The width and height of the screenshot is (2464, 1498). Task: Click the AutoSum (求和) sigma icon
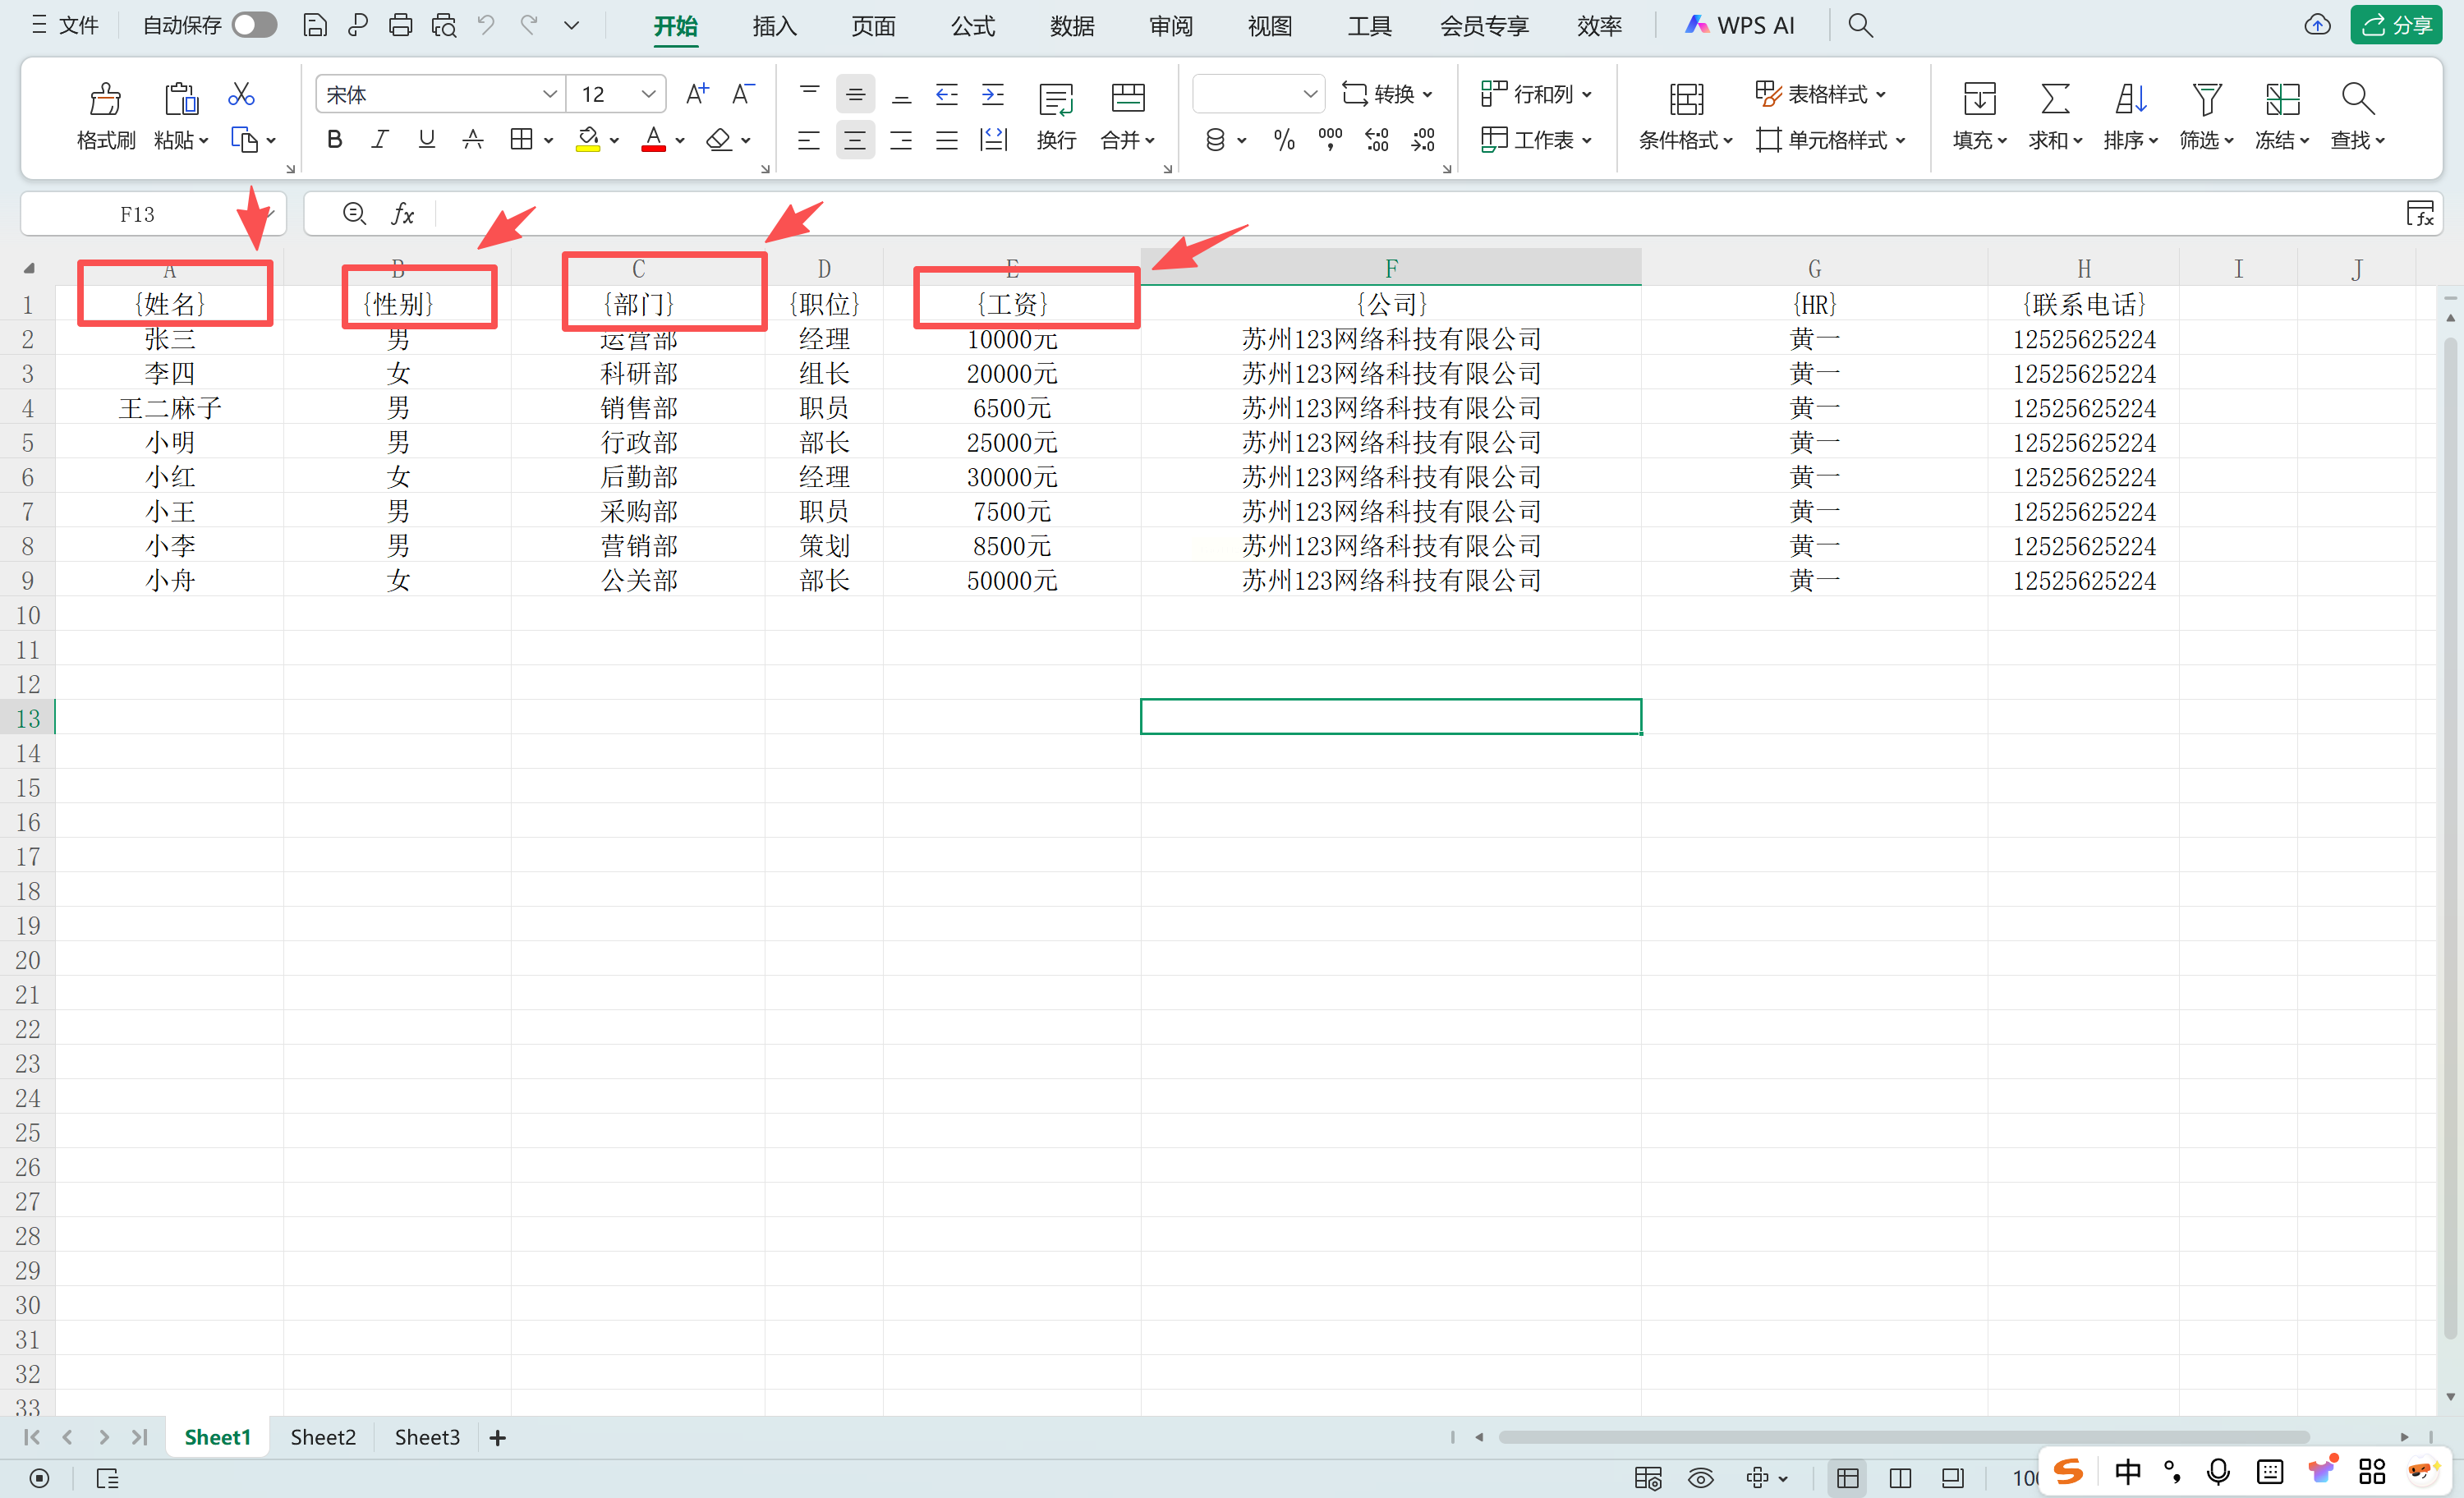pyautogui.click(x=2054, y=99)
